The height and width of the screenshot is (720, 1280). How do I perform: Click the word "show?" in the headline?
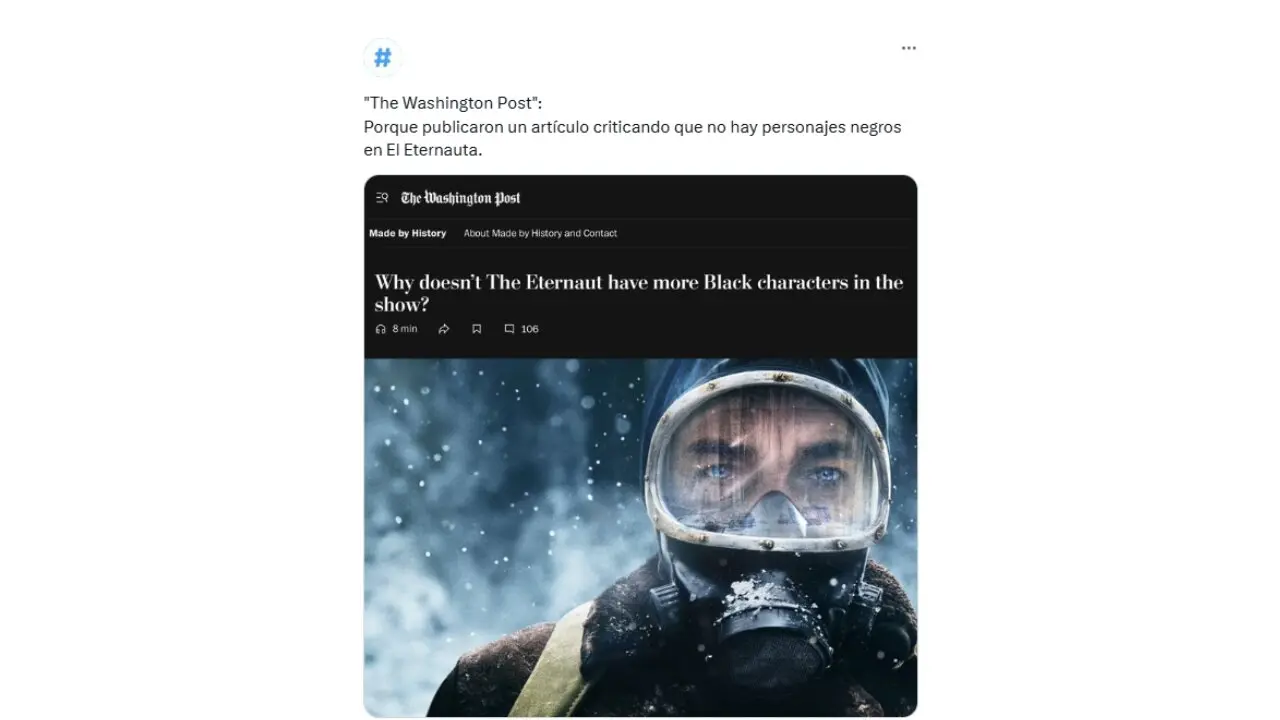tap(402, 305)
